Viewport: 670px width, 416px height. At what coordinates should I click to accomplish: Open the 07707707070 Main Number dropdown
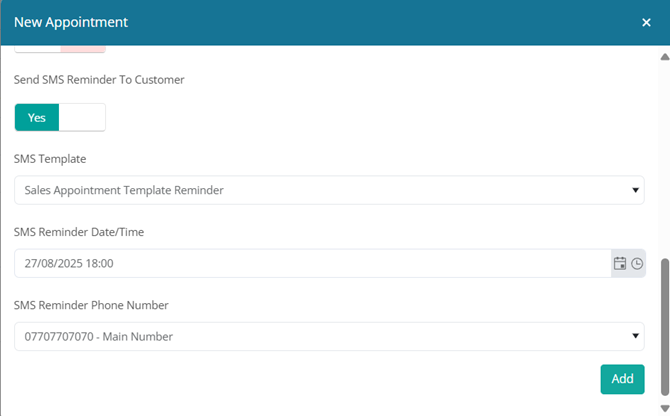[x=329, y=337]
